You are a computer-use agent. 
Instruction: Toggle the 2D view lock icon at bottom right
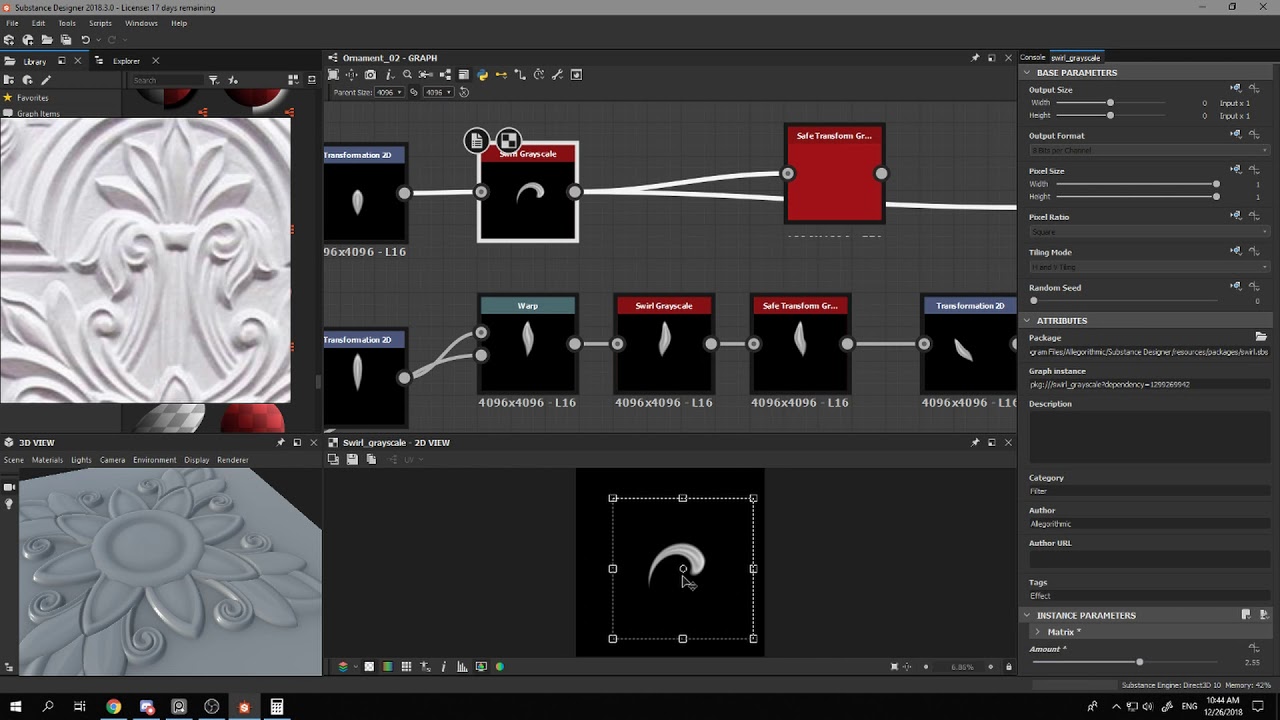(x=1008, y=667)
